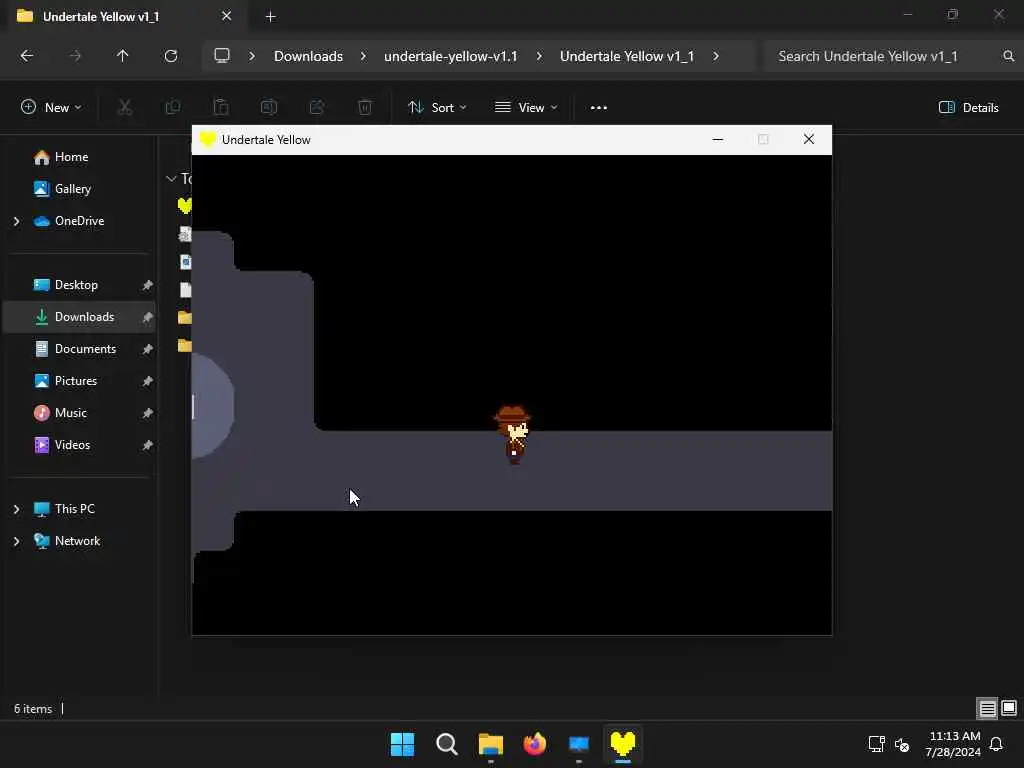1024x768 pixels.
Task: Open the notification bell
Action: 997,744
